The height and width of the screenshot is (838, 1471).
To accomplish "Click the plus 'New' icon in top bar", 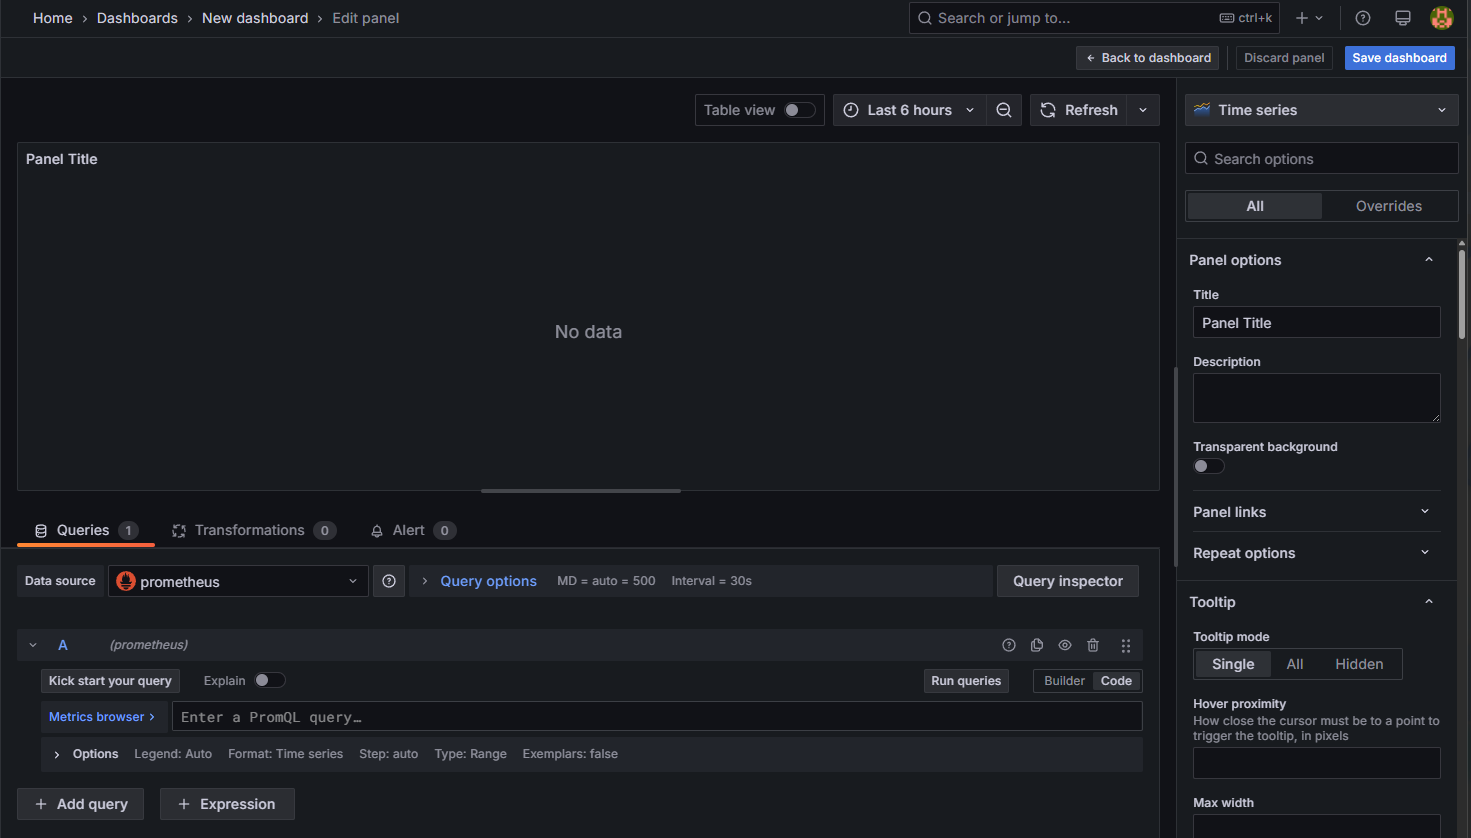I will tap(1302, 18).
